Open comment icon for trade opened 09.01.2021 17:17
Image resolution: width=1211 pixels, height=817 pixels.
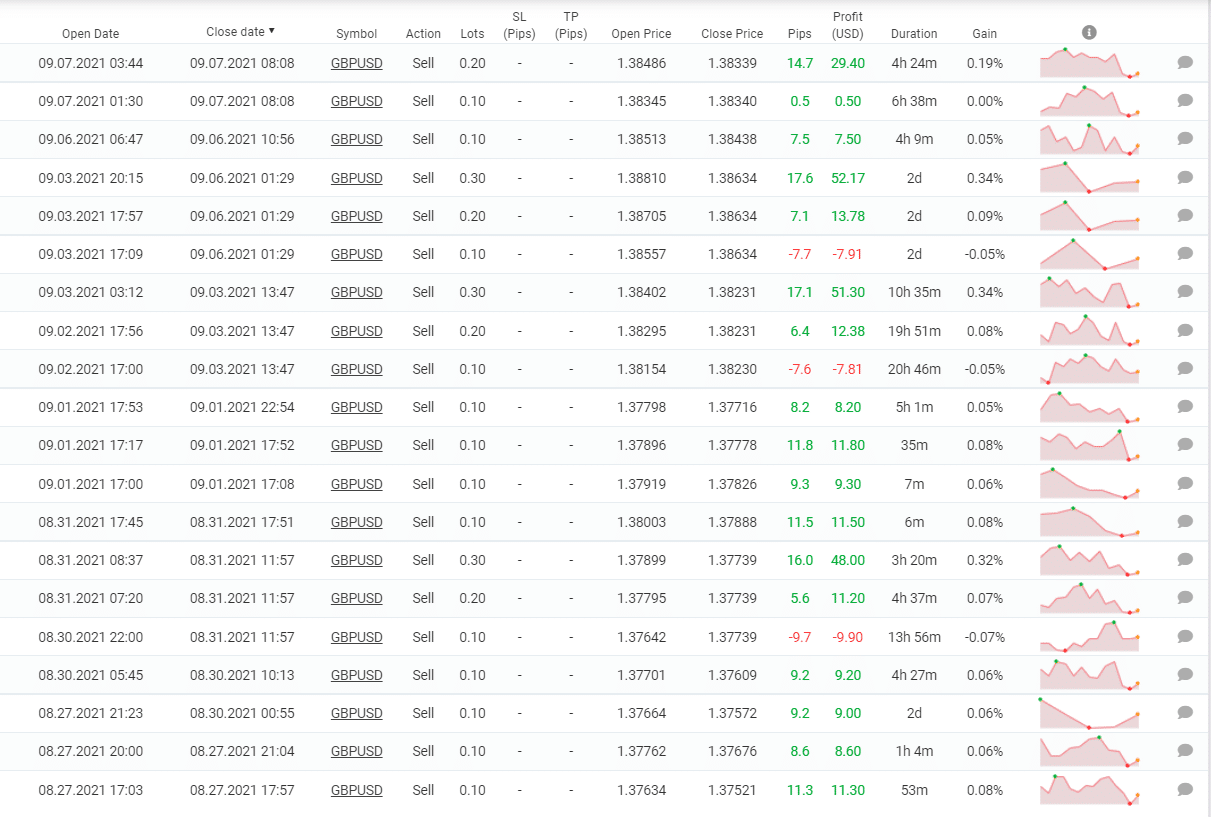point(1185,445)
